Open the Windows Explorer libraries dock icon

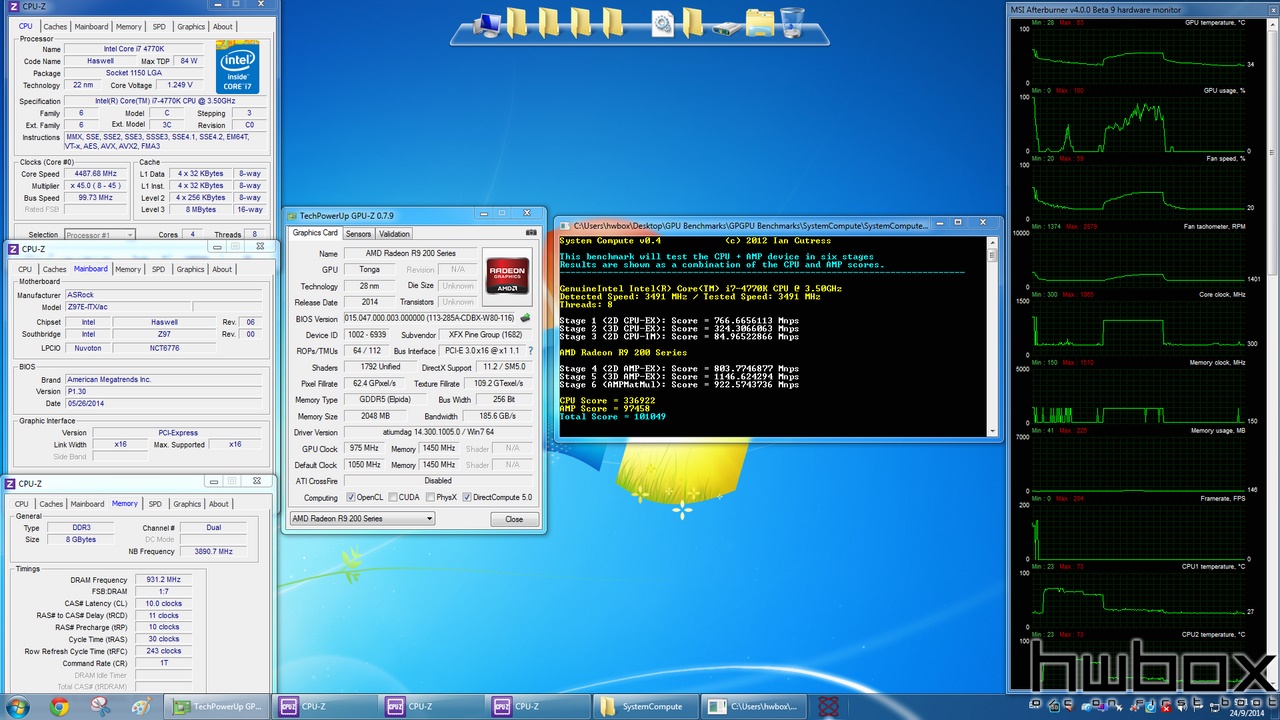tap(760, 23)
